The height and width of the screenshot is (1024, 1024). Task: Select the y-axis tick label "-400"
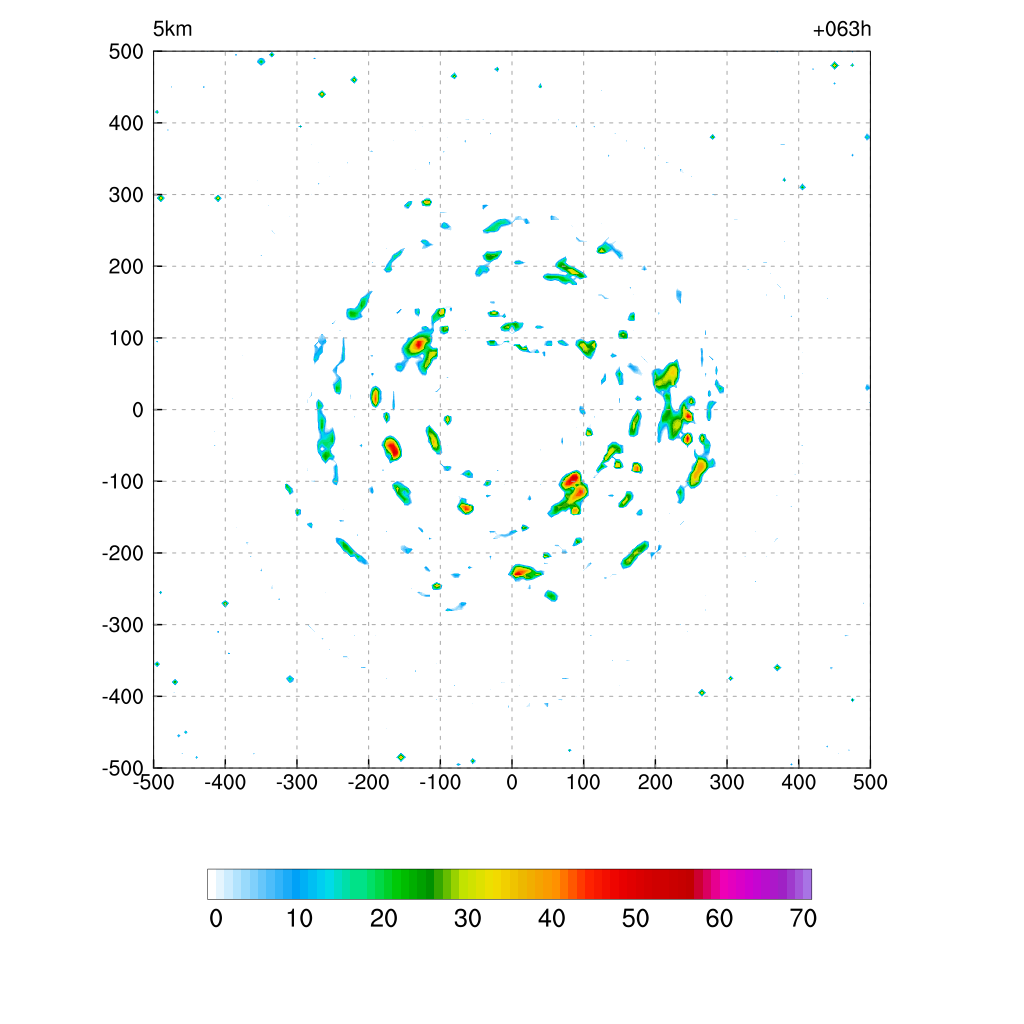(123, 697)
